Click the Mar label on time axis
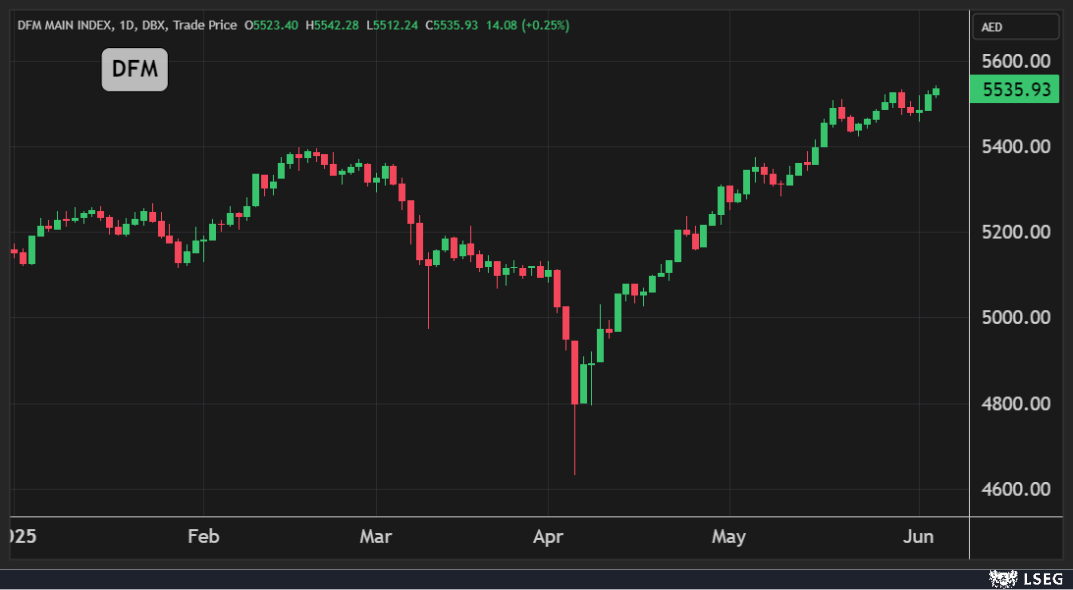1073x590 pixels. [376, 536]
